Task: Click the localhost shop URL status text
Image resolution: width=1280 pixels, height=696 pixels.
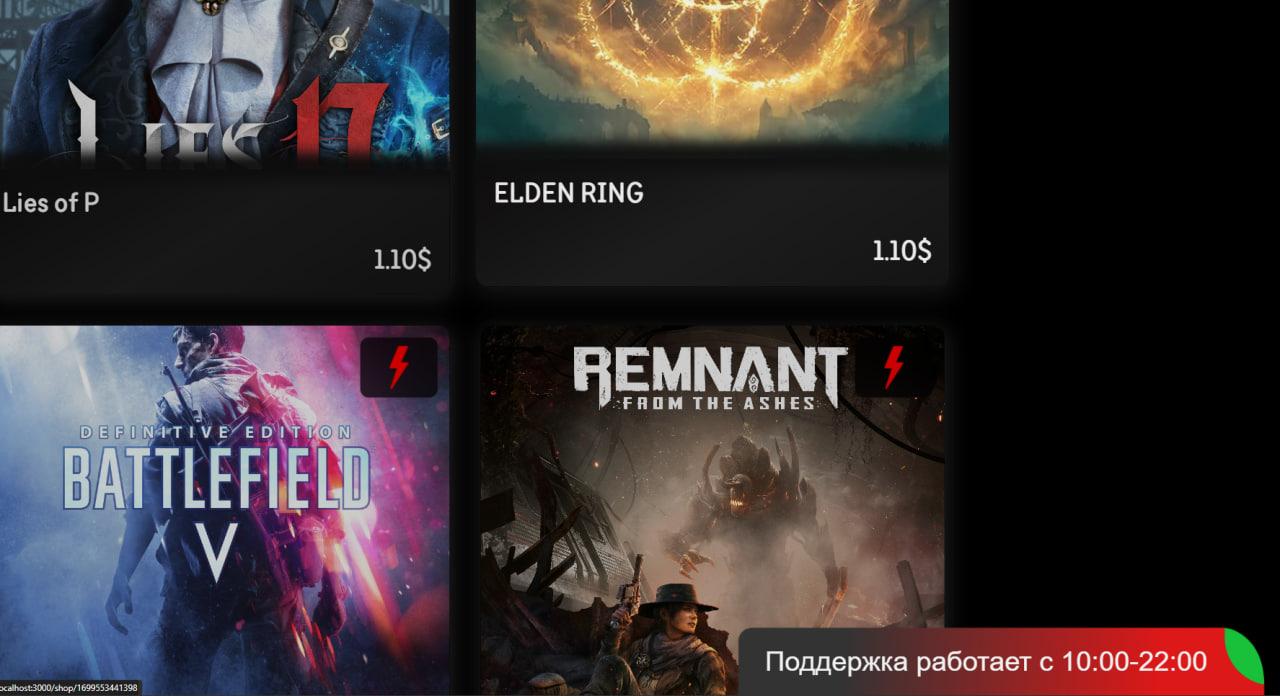Action: (x=69, y=688)
